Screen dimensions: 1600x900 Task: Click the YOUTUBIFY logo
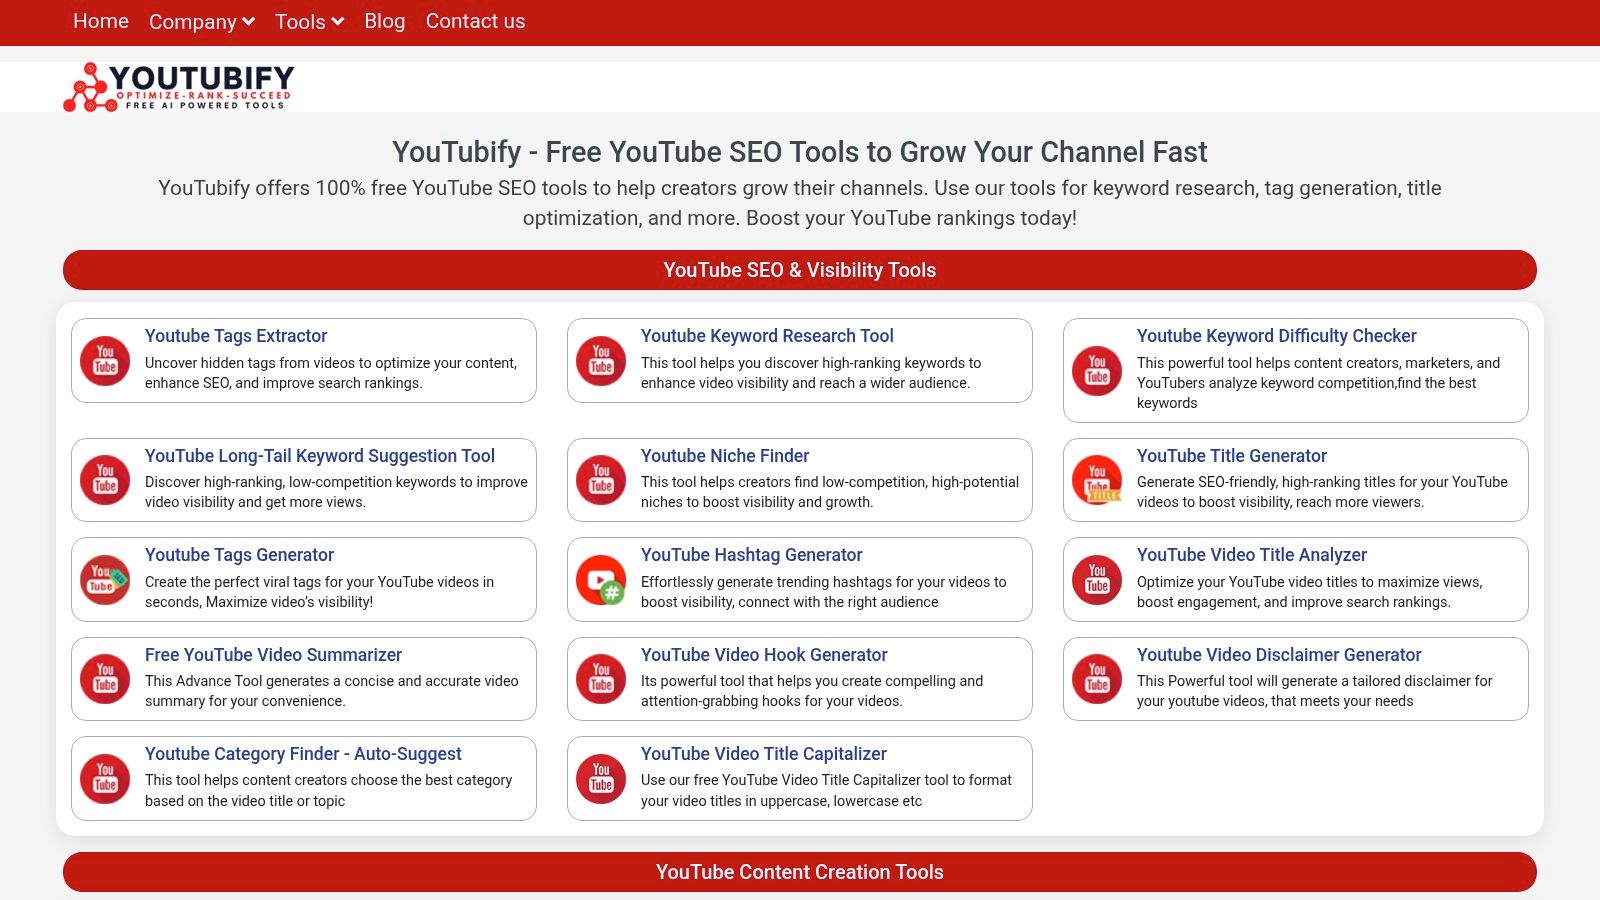point(180,86)
